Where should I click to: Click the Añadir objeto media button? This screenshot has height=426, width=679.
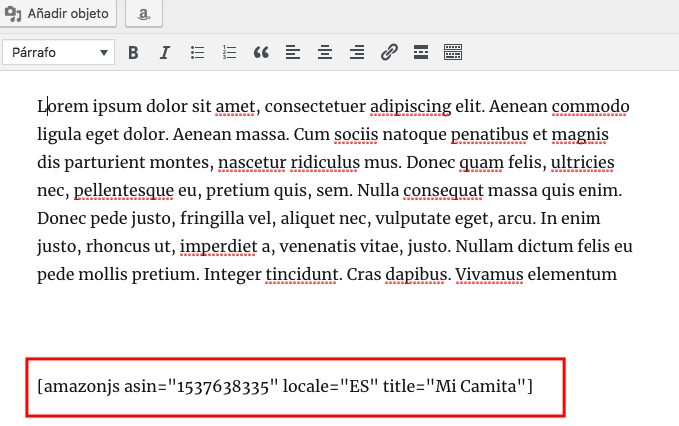[x=57, y=13]
